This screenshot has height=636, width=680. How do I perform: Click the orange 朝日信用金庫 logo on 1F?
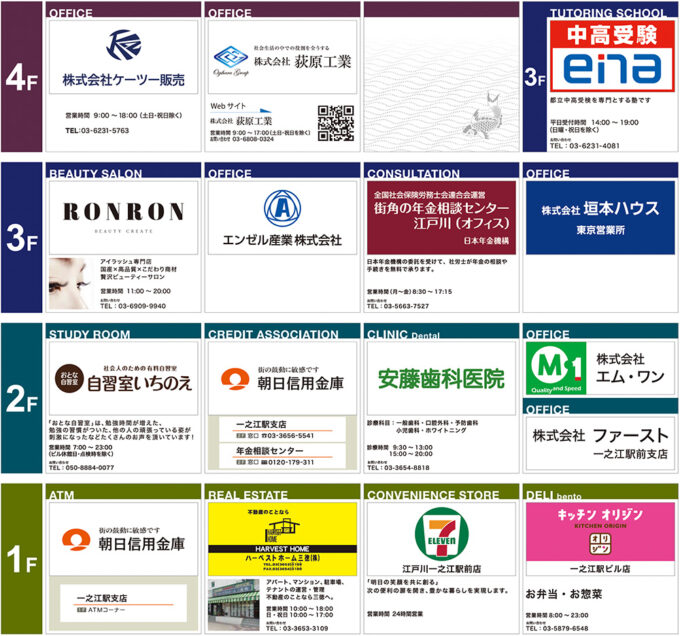pyautogui.click(x=76, y=540)
